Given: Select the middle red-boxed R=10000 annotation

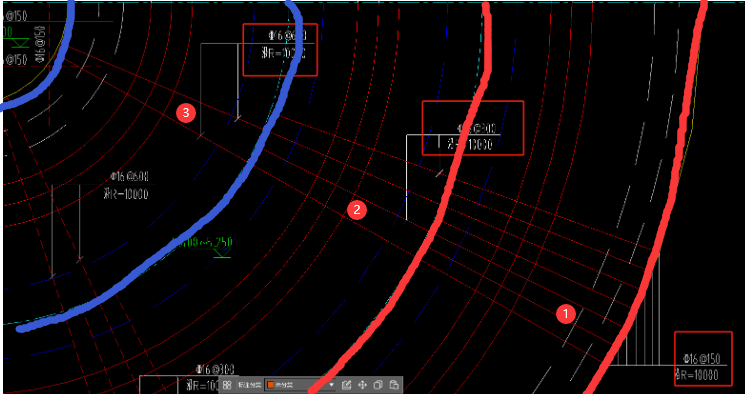Looking at the screenshot, I should click(473, 128).
